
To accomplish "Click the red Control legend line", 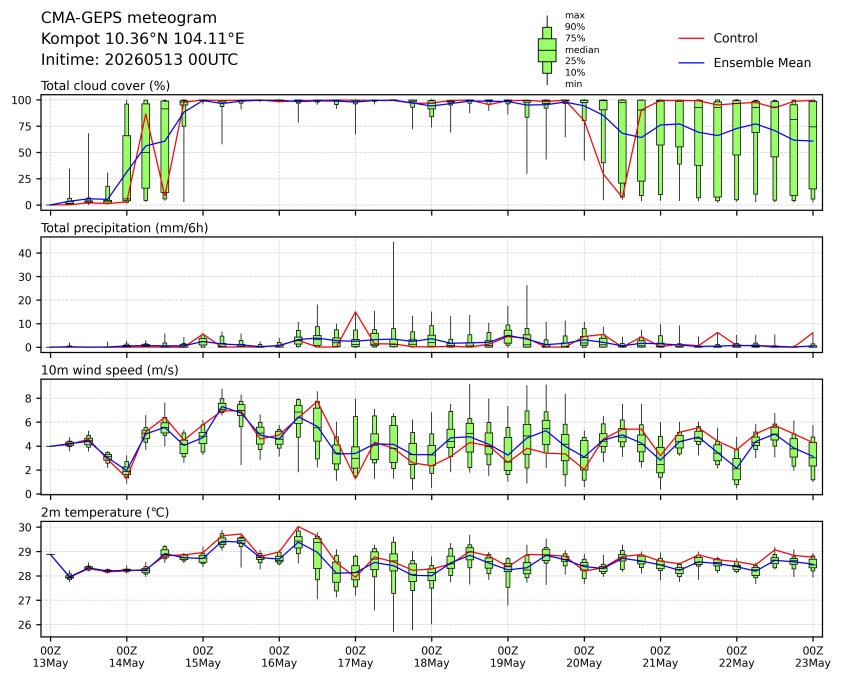I will point(691,39).
